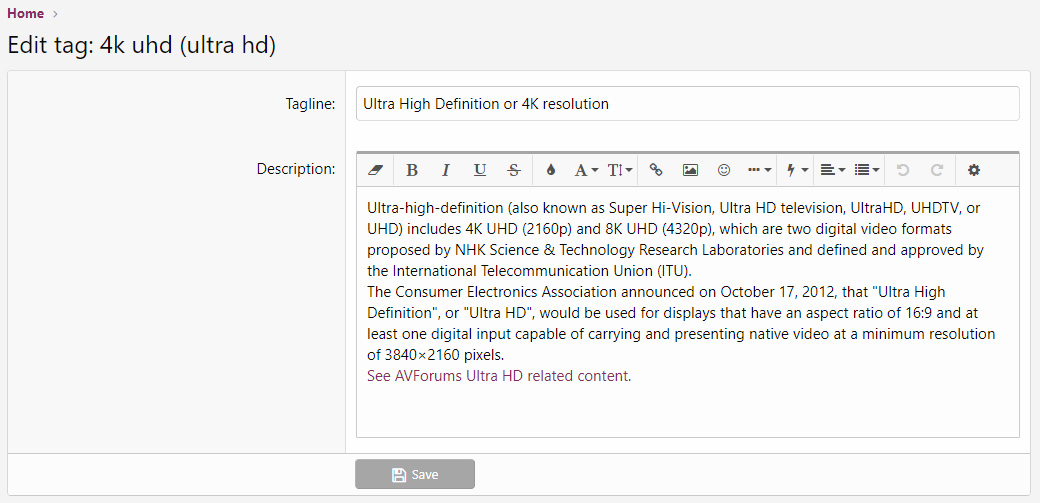Toggle underline formatting

click(480, 170)
